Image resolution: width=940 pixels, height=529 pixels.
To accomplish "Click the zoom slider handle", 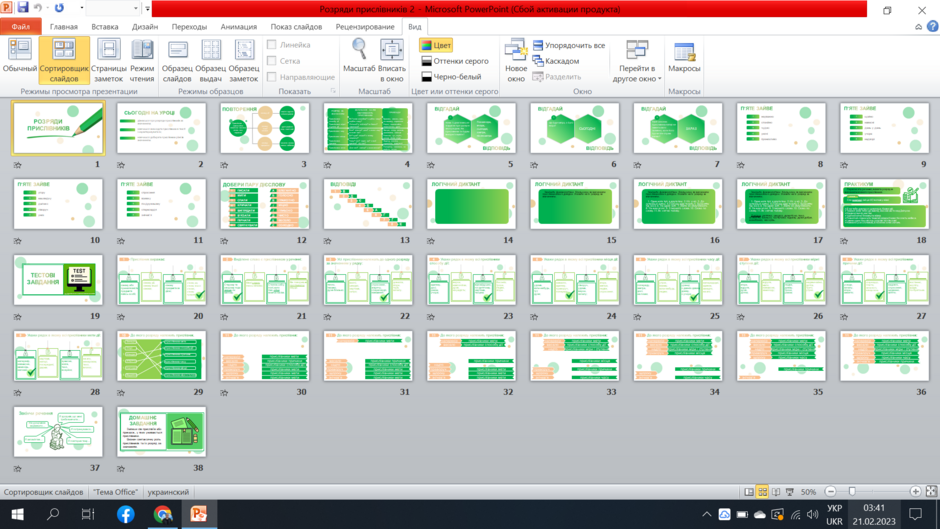I will coord(852,492).
